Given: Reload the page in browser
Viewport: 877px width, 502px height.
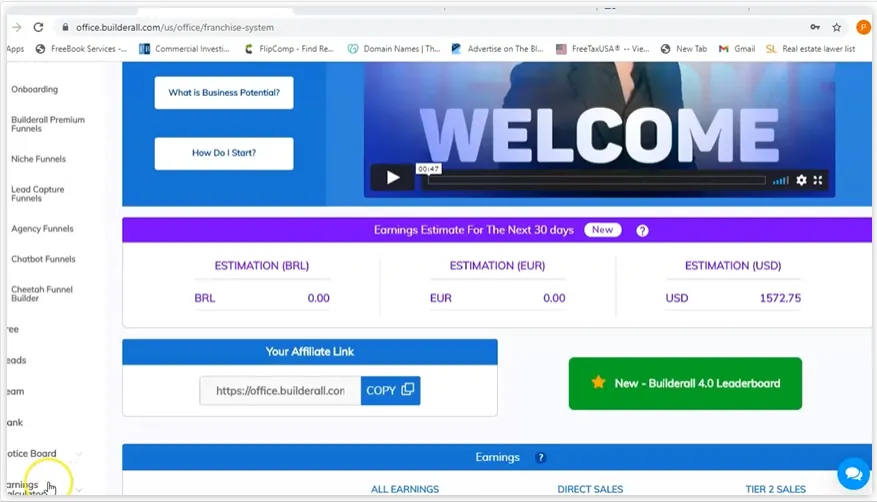Looking at the screenshot, I should (38, 27).
